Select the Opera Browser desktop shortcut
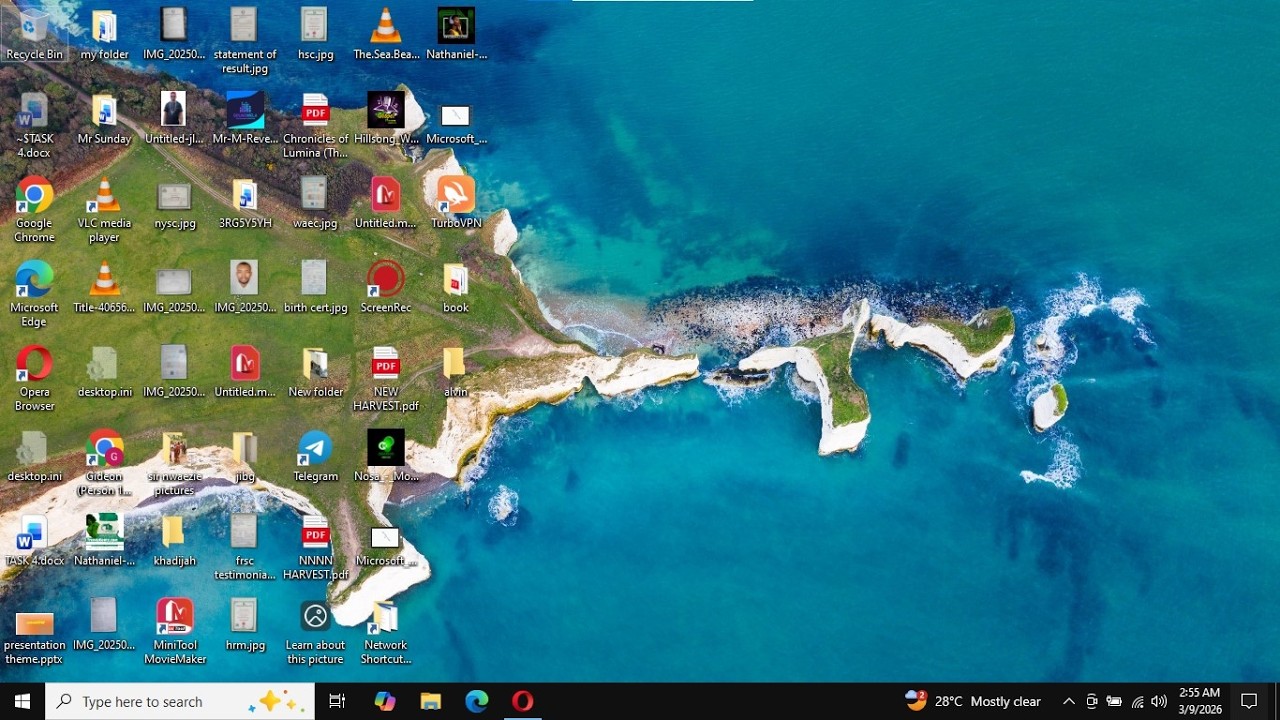The width and height of the screenshot is (1280, 720). [34, 379]
